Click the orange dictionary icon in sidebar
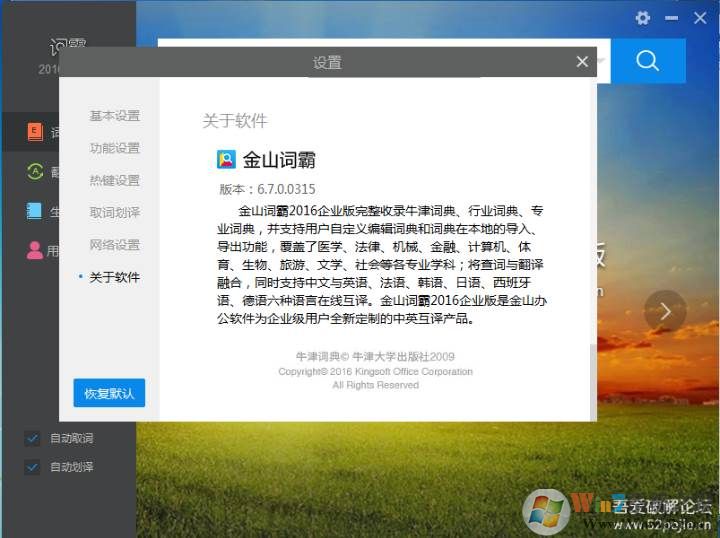 [x=35, y=132]
